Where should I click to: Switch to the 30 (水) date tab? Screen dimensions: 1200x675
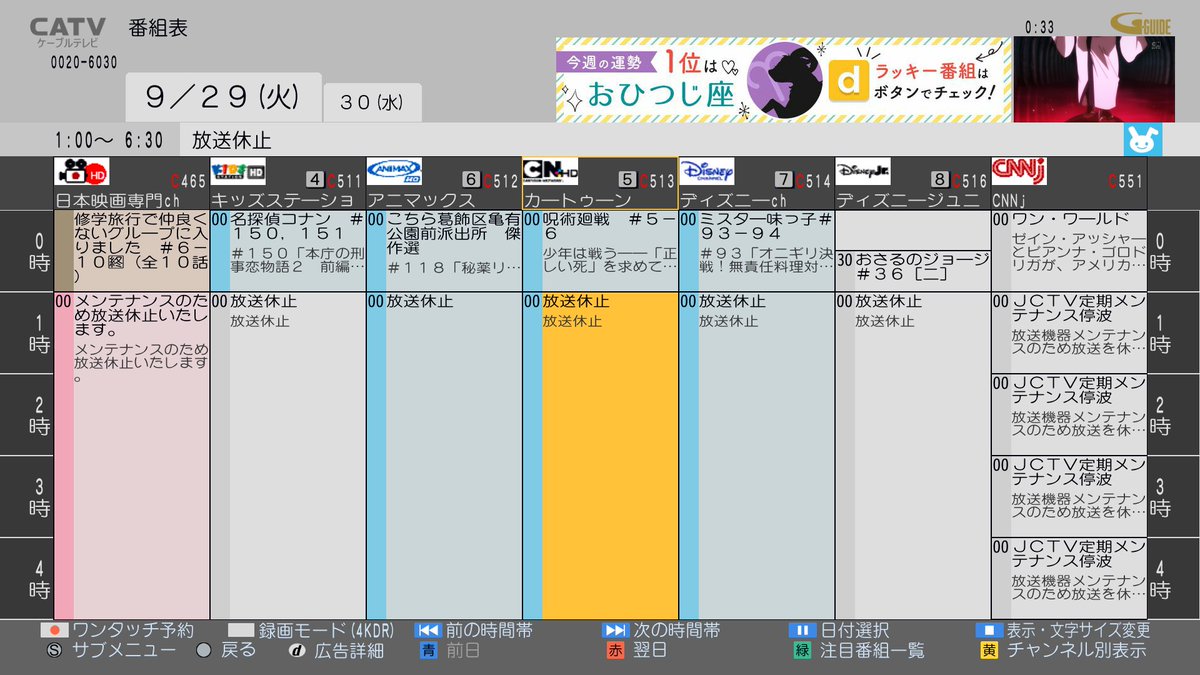pyautogui.click(x=372, y=102)
